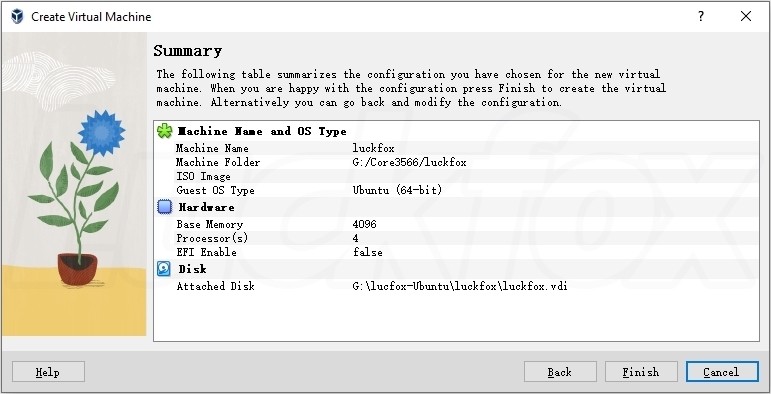Select the Guest OS Type row
771x394 pixels.
tap(456, 190)
